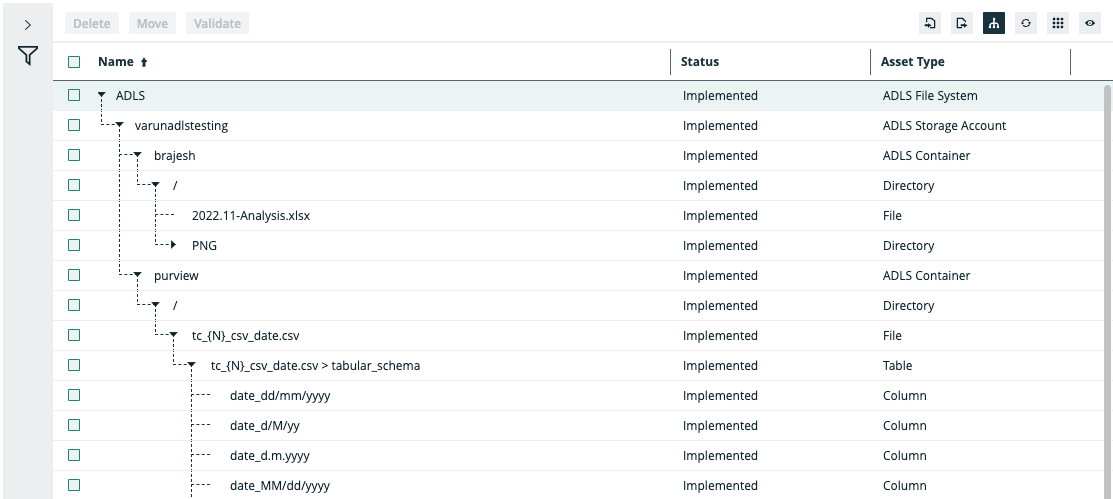Expand the PNG directory node
This screenshot has width=1113, height=499.
[174, 246]
